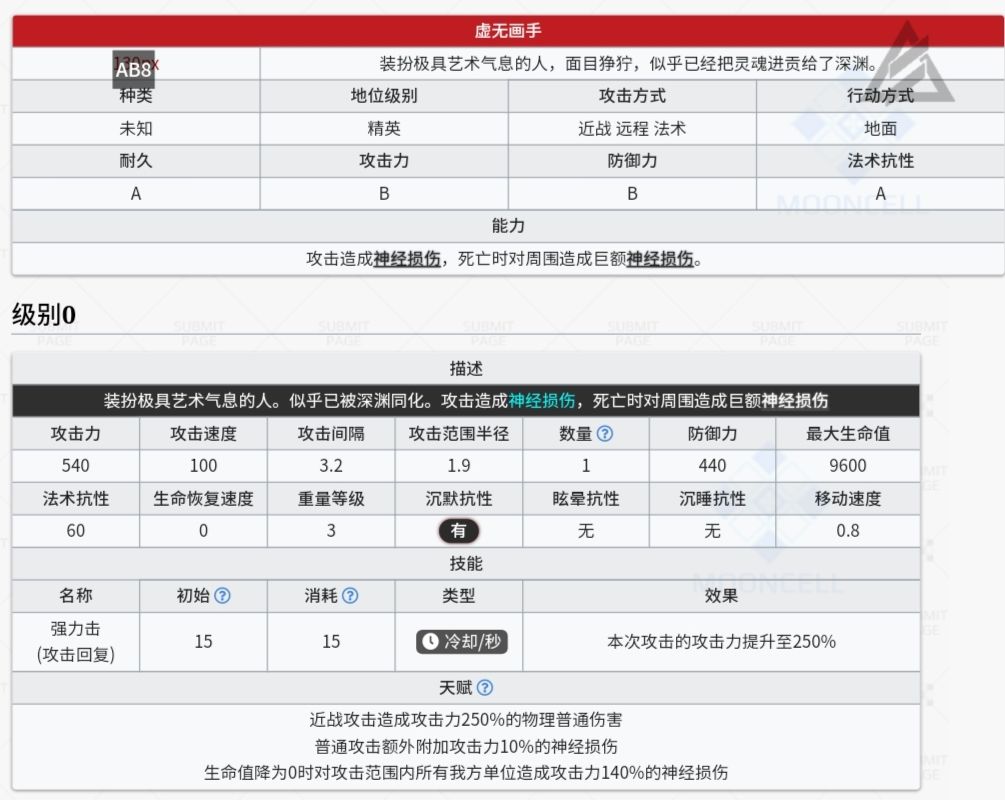The width and height of the screenshot is (1005, 800).
Task: Click move speed value 0.8
Action: point(847,531)
